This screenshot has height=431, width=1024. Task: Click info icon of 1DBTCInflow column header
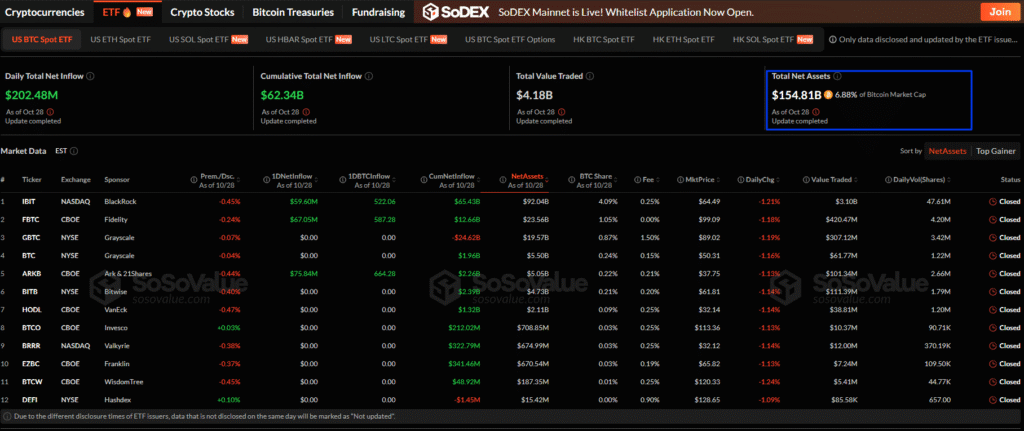click(x=342, y=180)
